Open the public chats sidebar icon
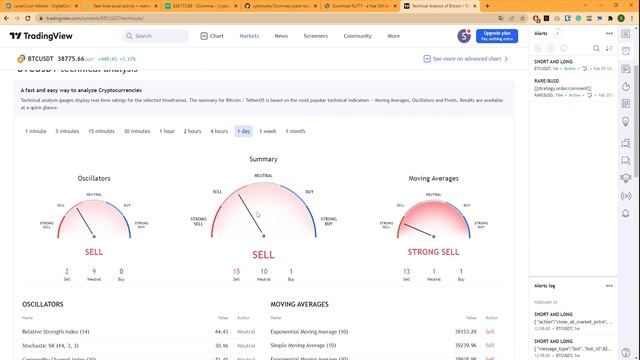This screenshot has height=360, width=640. 625,143
